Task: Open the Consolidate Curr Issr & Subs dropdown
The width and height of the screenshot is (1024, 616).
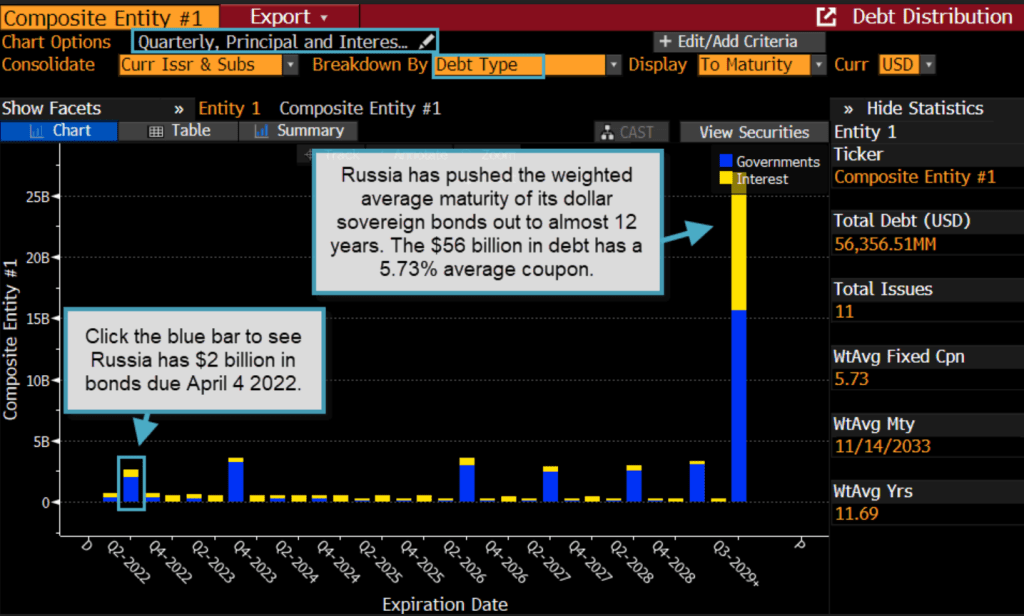Action: 290,65
